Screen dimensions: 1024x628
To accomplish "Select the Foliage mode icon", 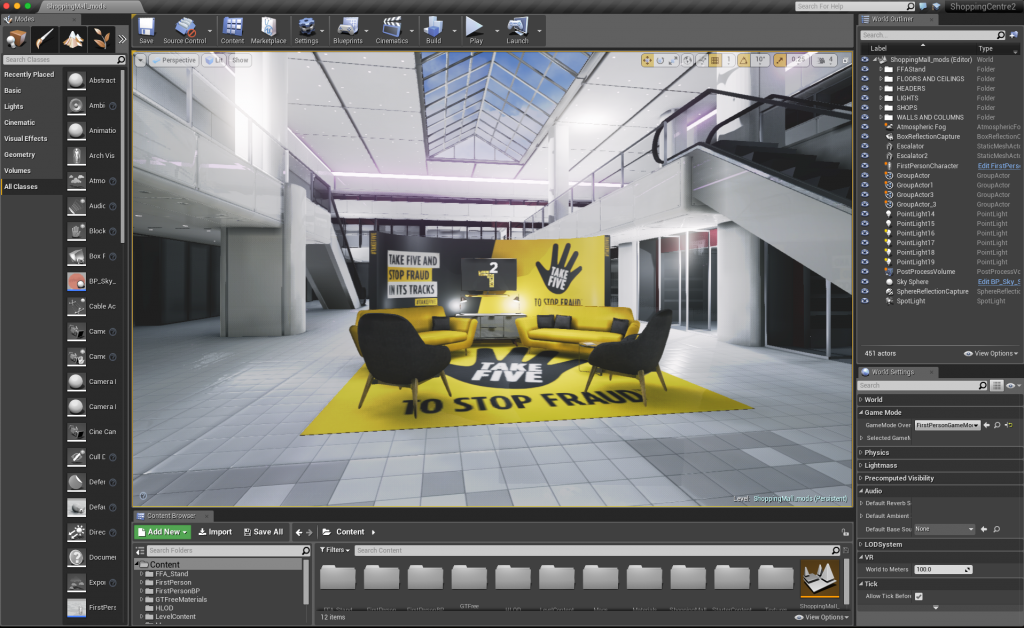I will [101, 39].
